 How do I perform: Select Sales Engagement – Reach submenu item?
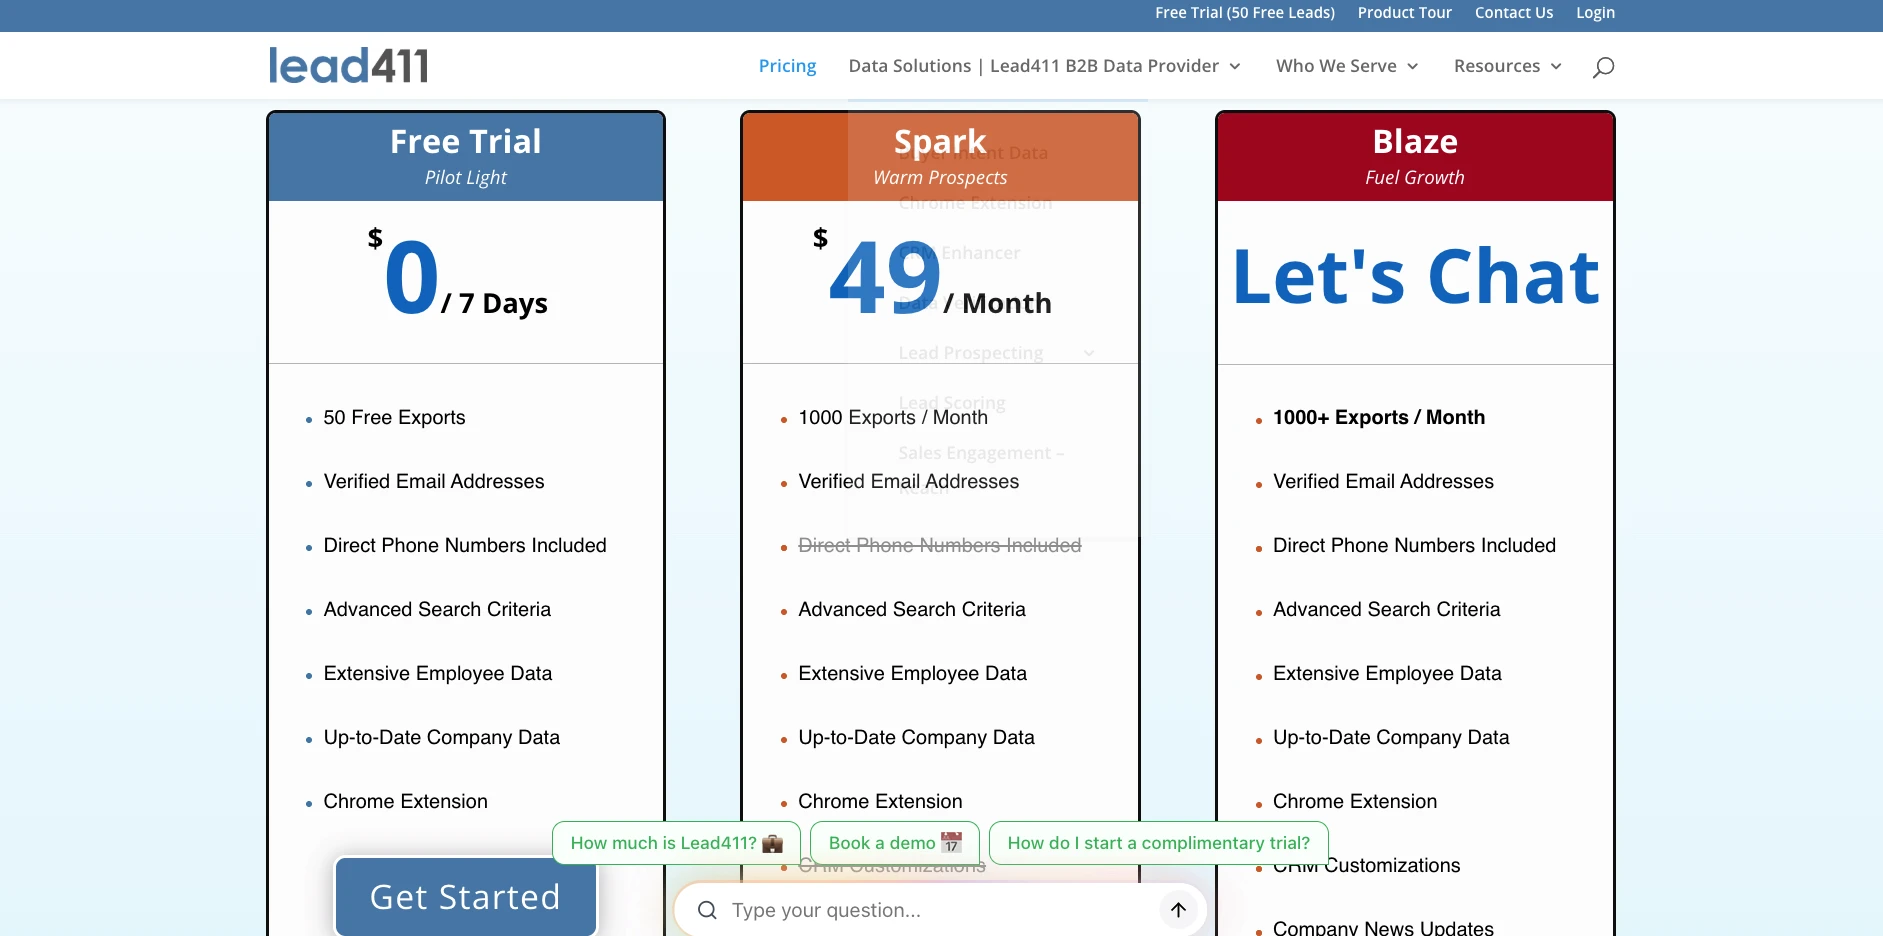click(x=981, y=470)
